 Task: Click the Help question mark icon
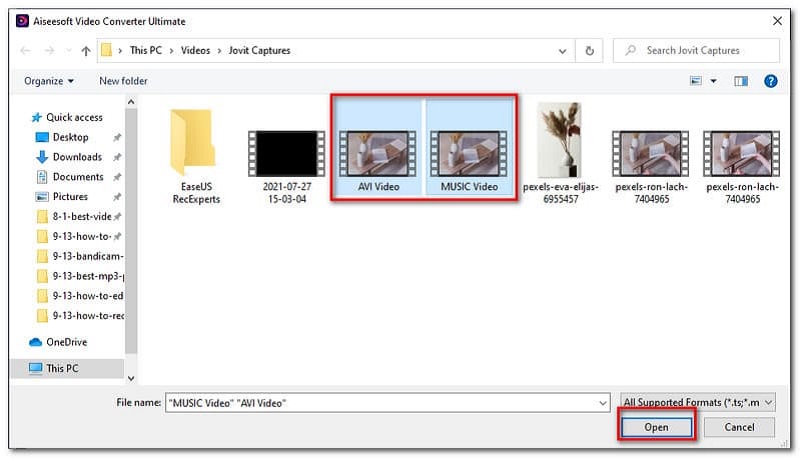click(x=770, y=81)
